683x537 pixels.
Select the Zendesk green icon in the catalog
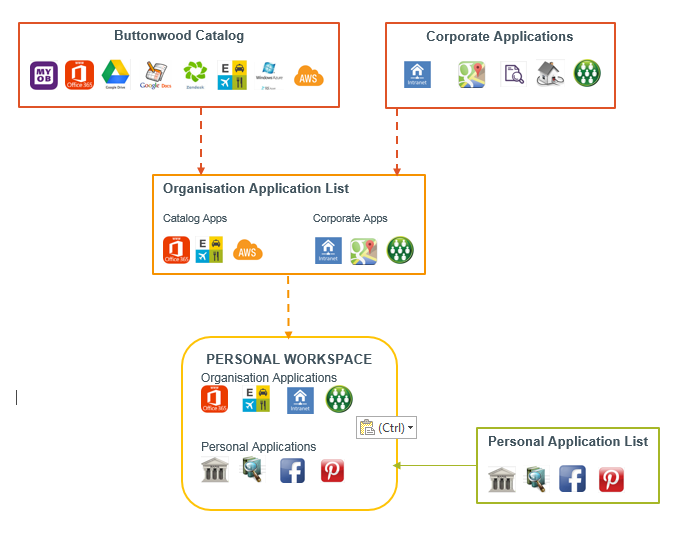[195, 74]
